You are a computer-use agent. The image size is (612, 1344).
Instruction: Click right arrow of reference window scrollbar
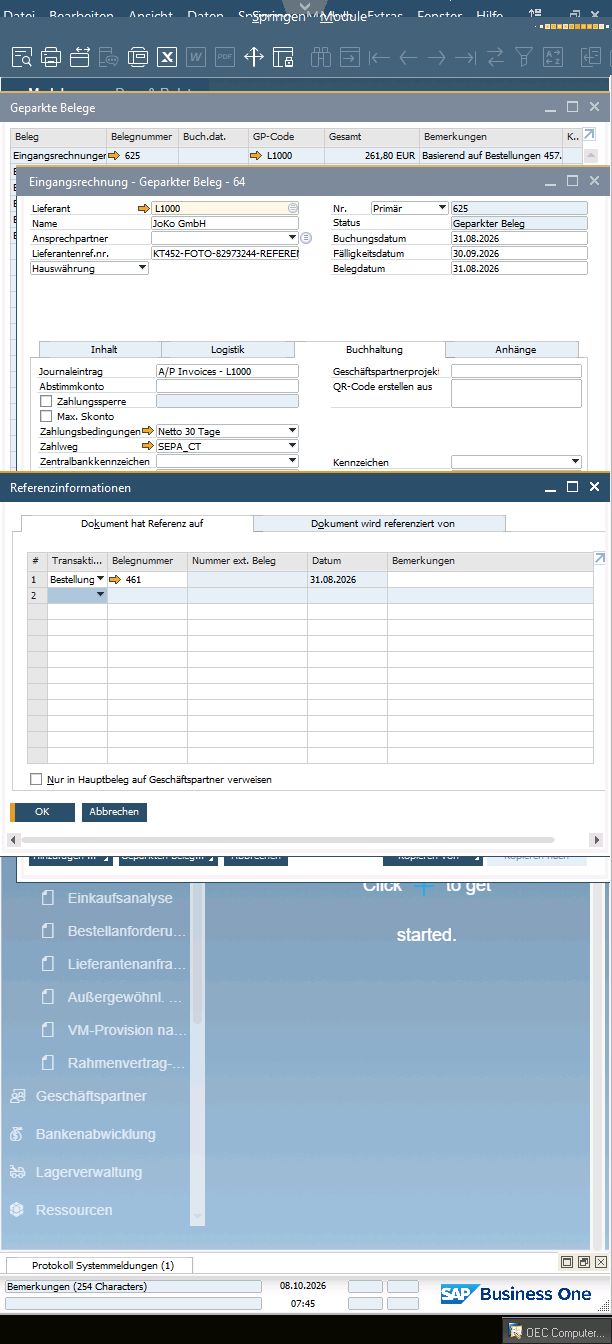[x=597, y=841]
